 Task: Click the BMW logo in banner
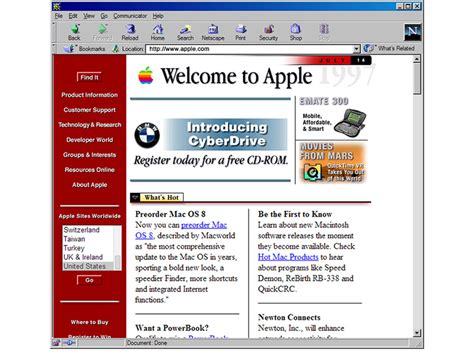[x=147, y=135]
